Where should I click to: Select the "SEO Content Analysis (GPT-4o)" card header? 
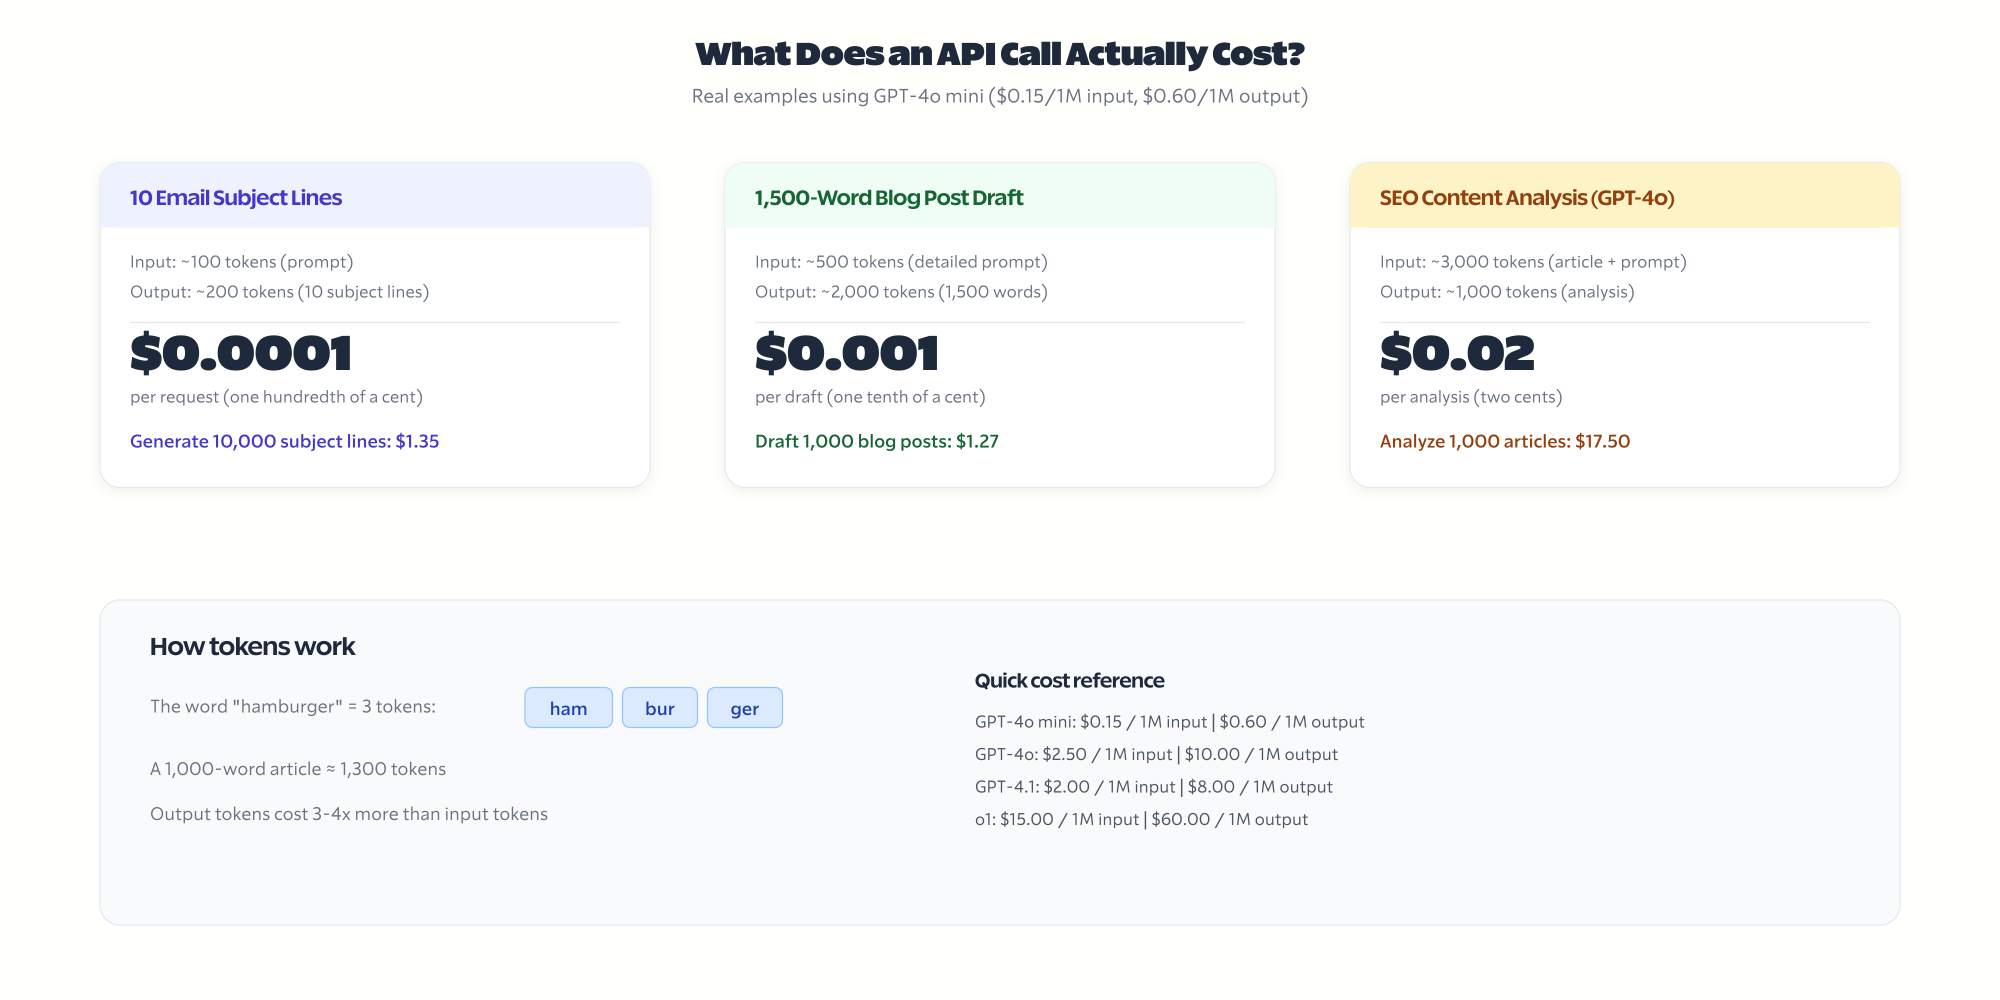(1526, 197)
